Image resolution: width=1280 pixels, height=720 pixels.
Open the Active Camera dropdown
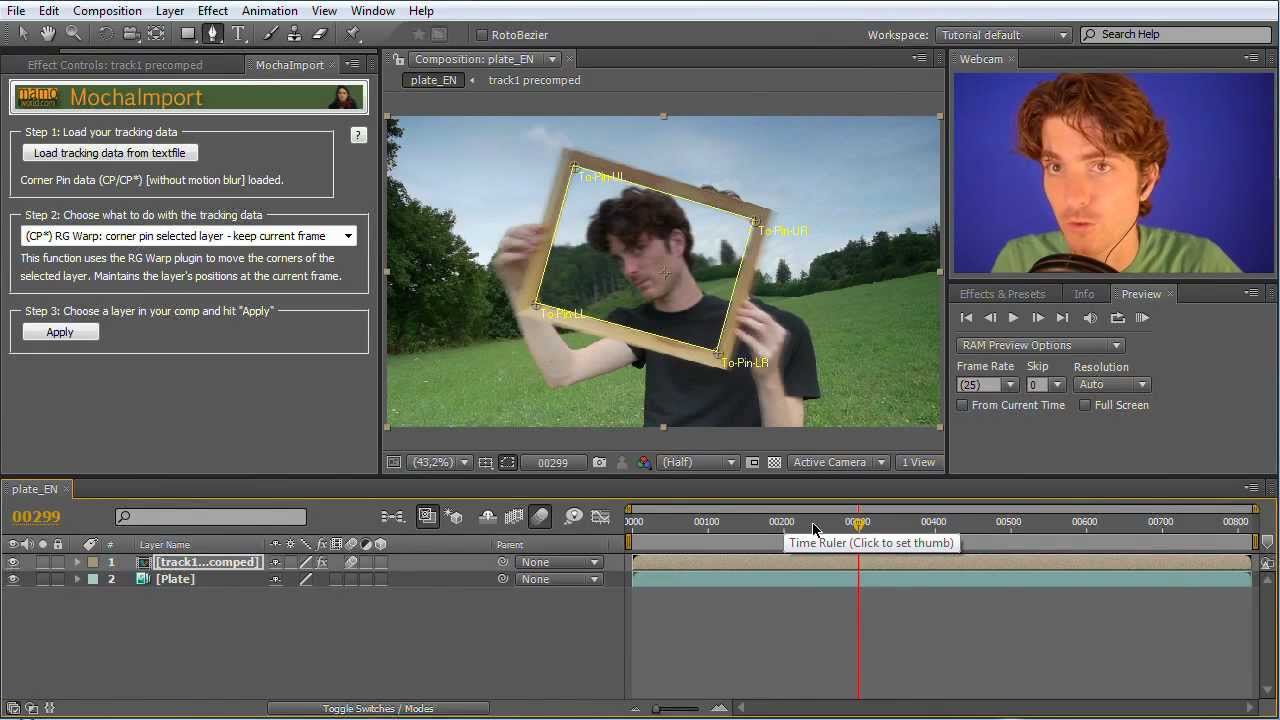click(x=838, y=462)
